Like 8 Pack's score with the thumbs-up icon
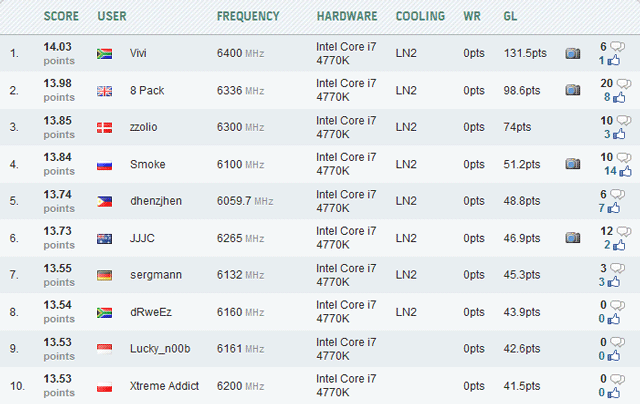Image resolution: width=640 pixels, height=404 pixels. [618, 98]
